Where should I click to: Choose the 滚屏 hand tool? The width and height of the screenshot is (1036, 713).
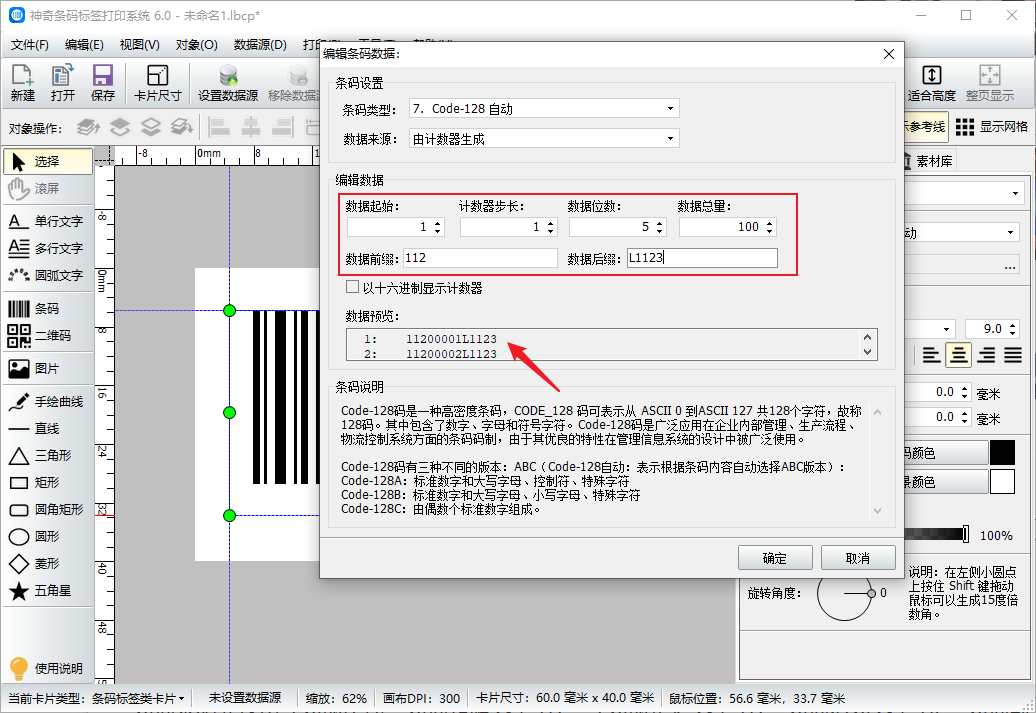click(48, 189)
